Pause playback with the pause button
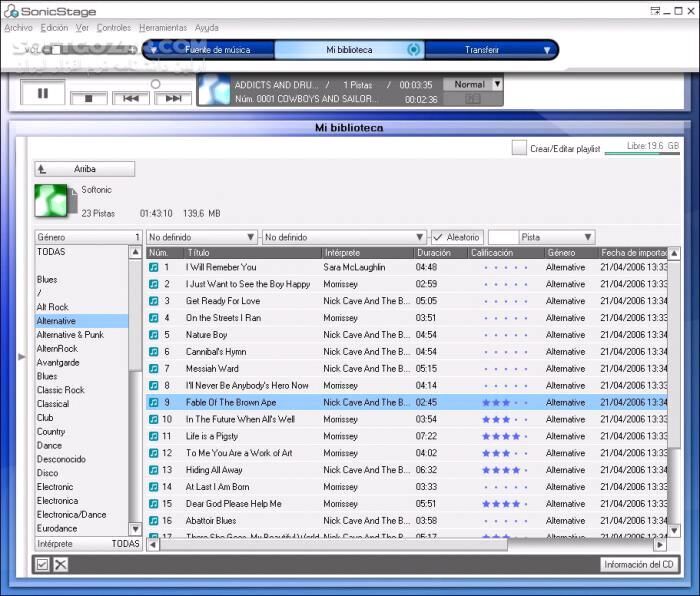Image resolution: width=700 pixels, height=596 pixels. click(43, 92)
